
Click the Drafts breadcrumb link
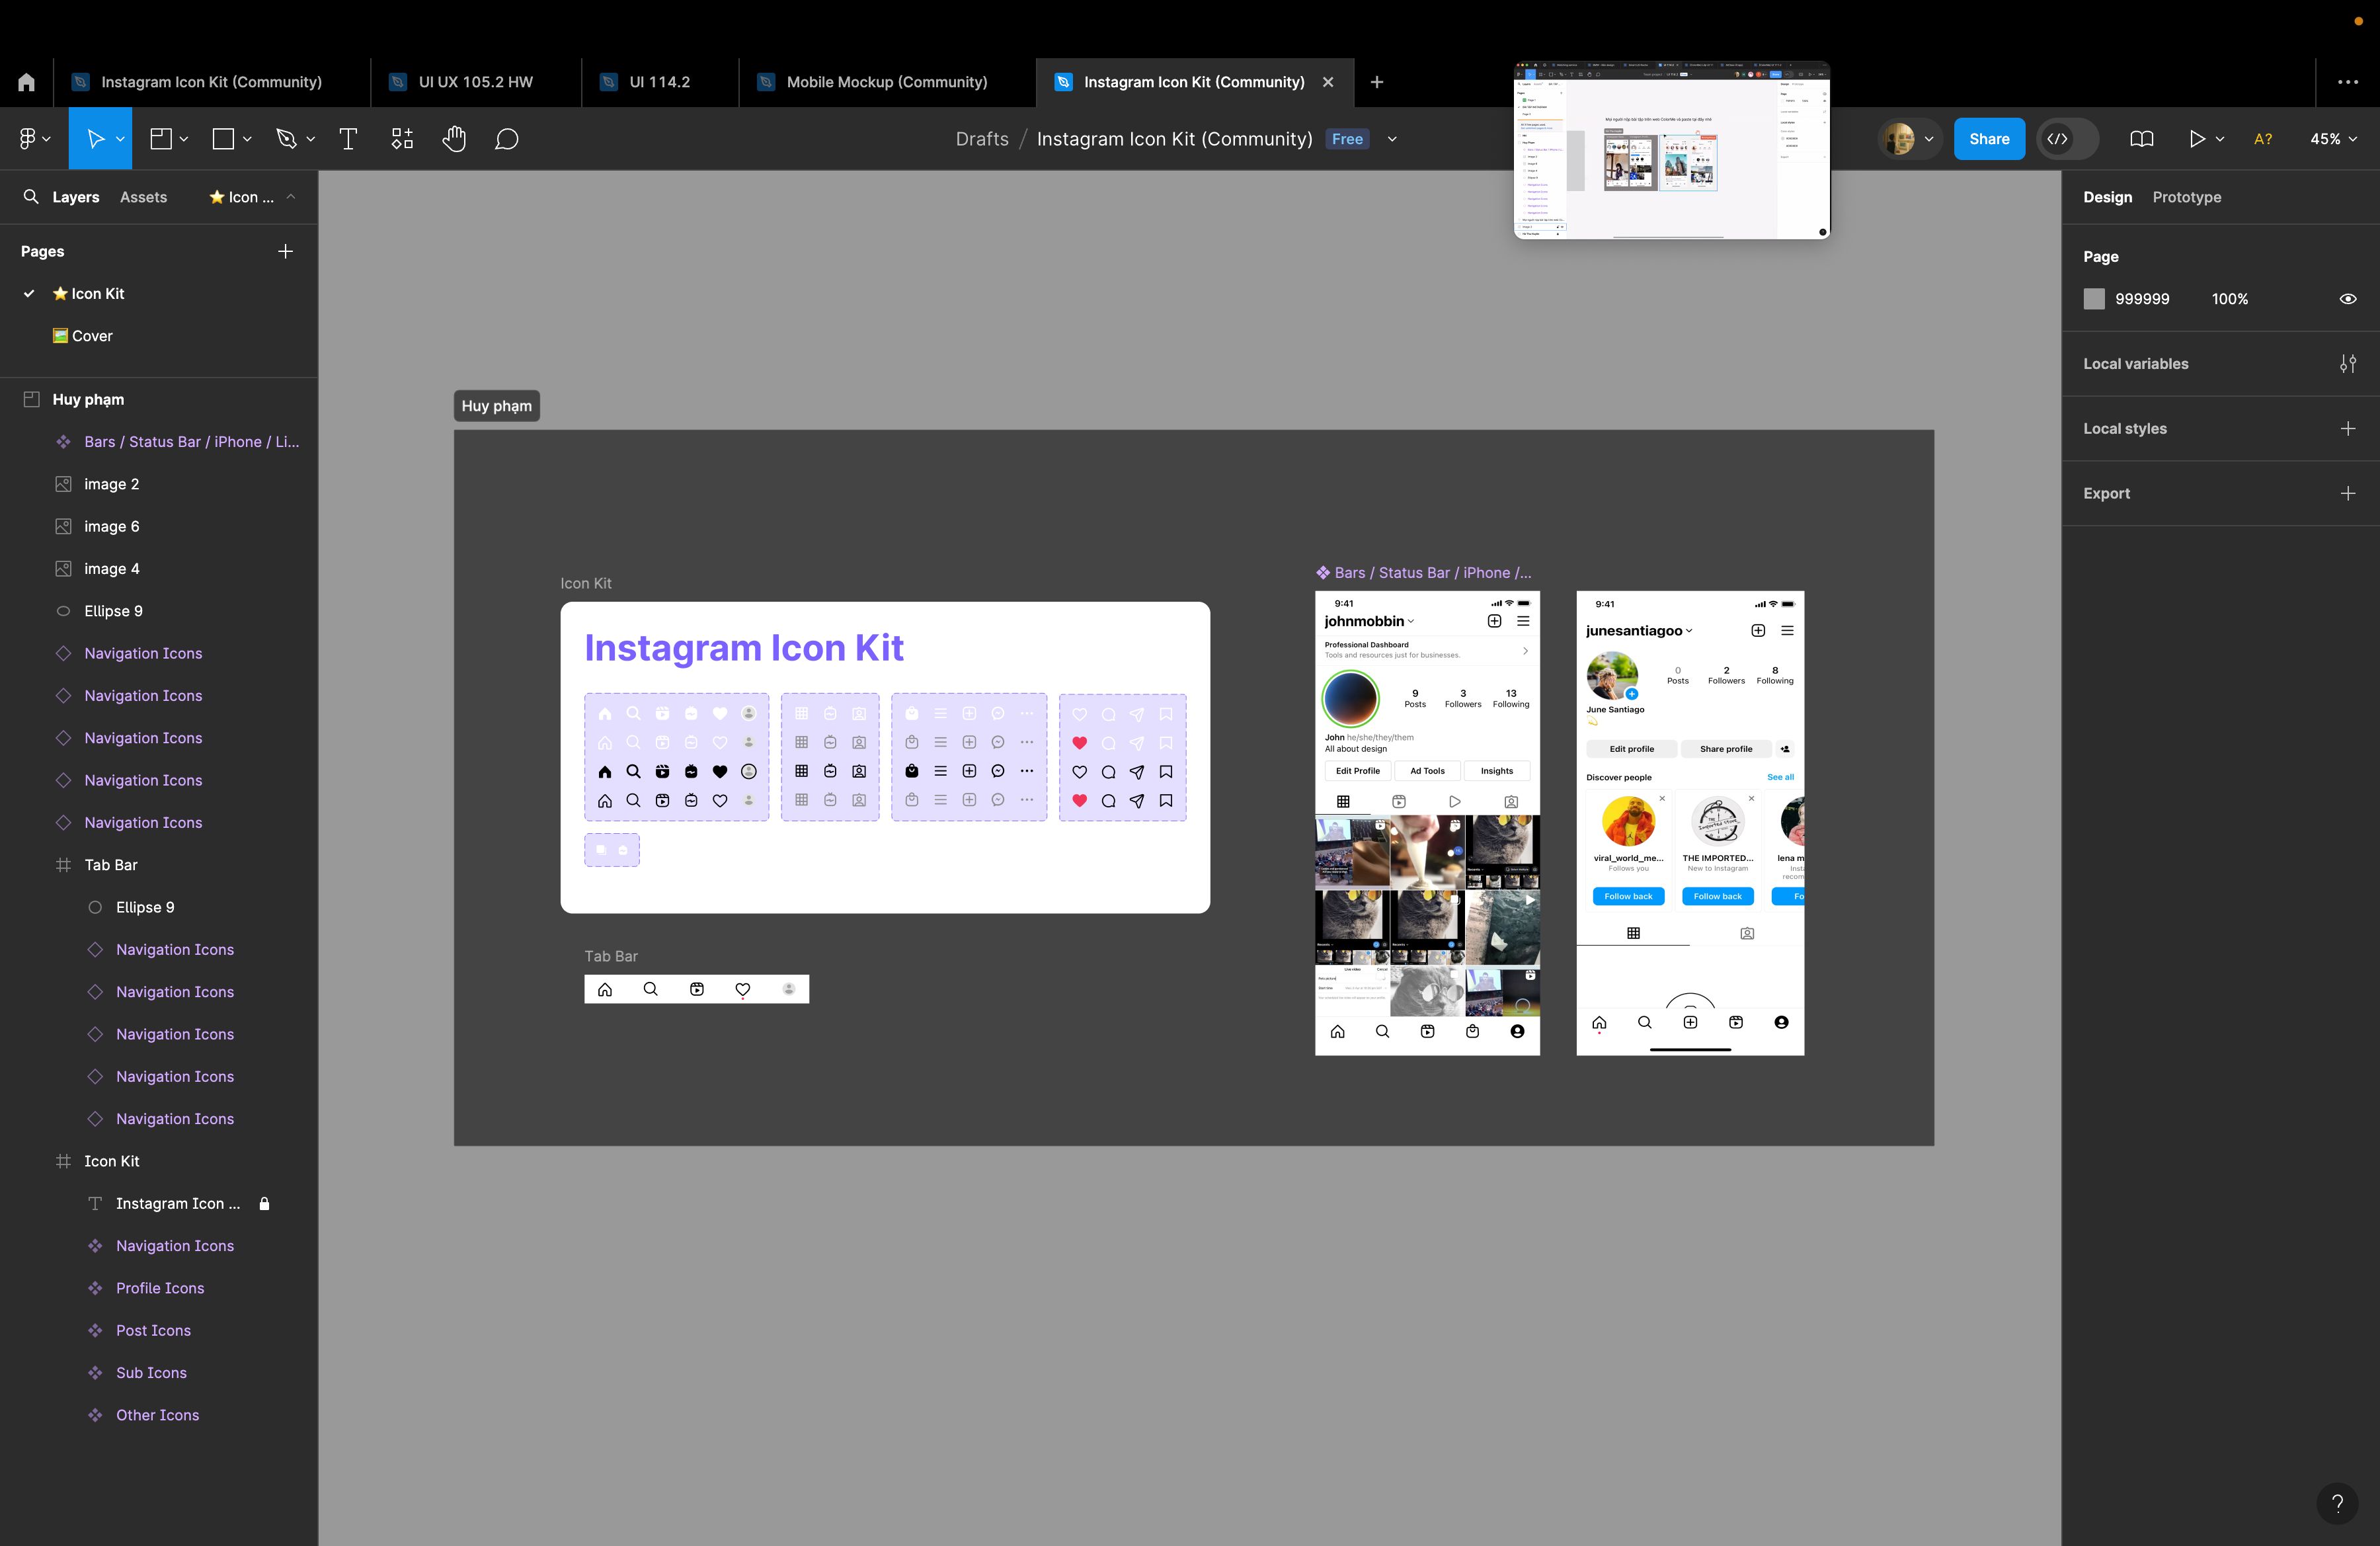tap(981, 139)
